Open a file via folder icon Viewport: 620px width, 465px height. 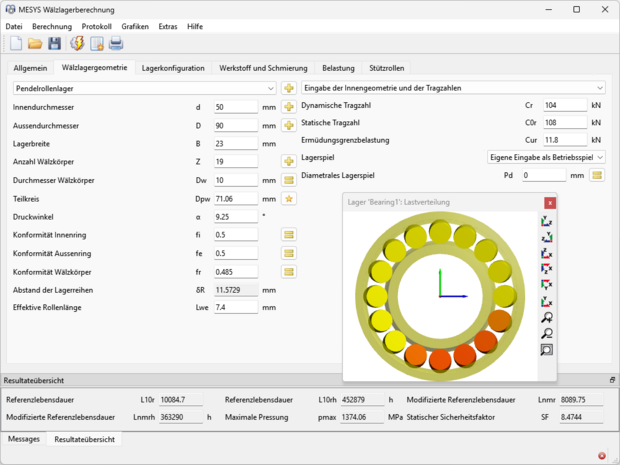[x=35, y=43]
